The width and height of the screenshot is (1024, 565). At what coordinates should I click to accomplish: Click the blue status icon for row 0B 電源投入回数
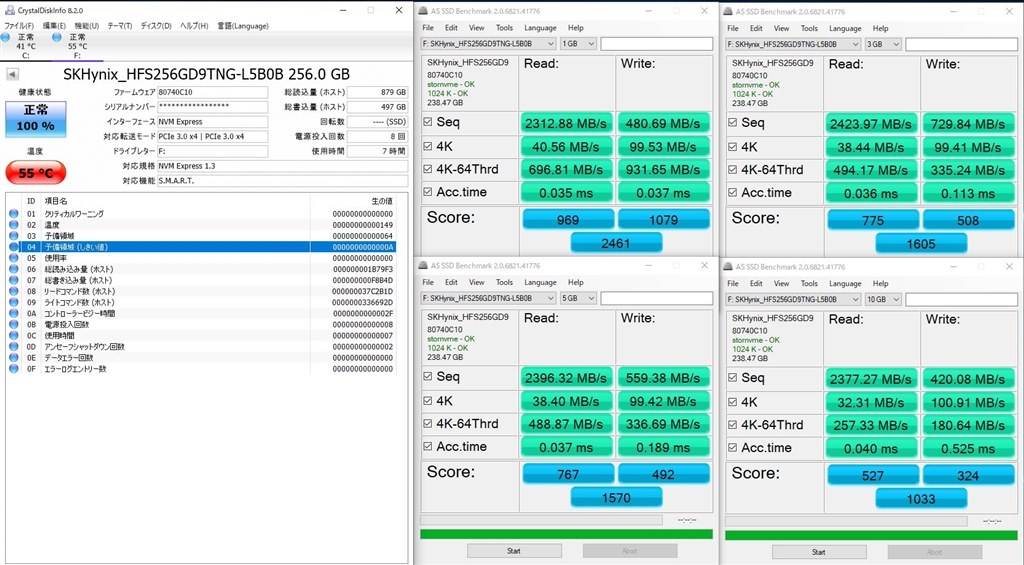[14, 324]
